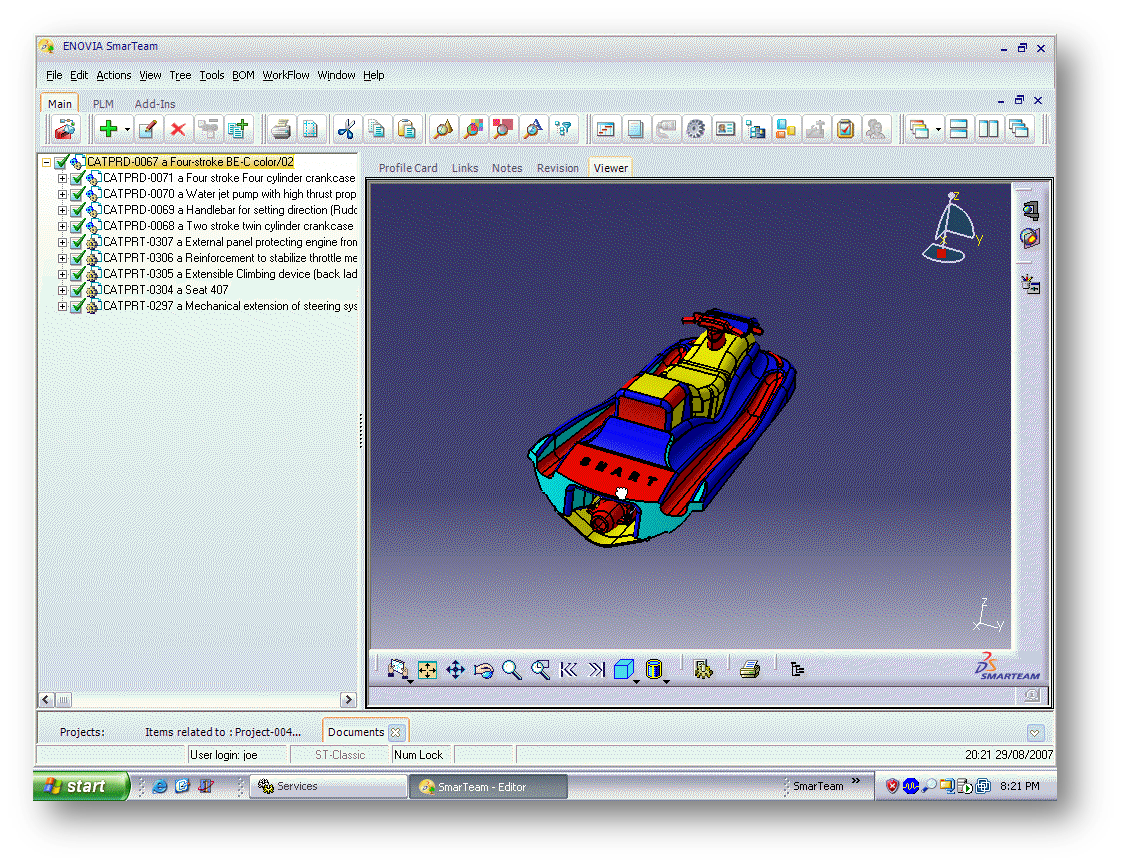Click the magnifier Zoom tool in viewer toolbar
1122x866 pixels.
pyautogui.click(x=512, y=670)
